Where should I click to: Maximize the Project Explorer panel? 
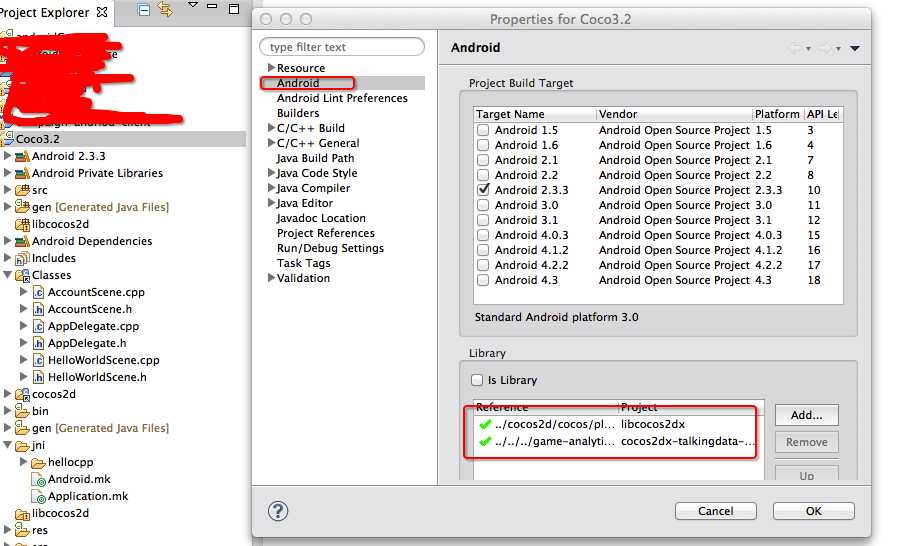[234, 9]
